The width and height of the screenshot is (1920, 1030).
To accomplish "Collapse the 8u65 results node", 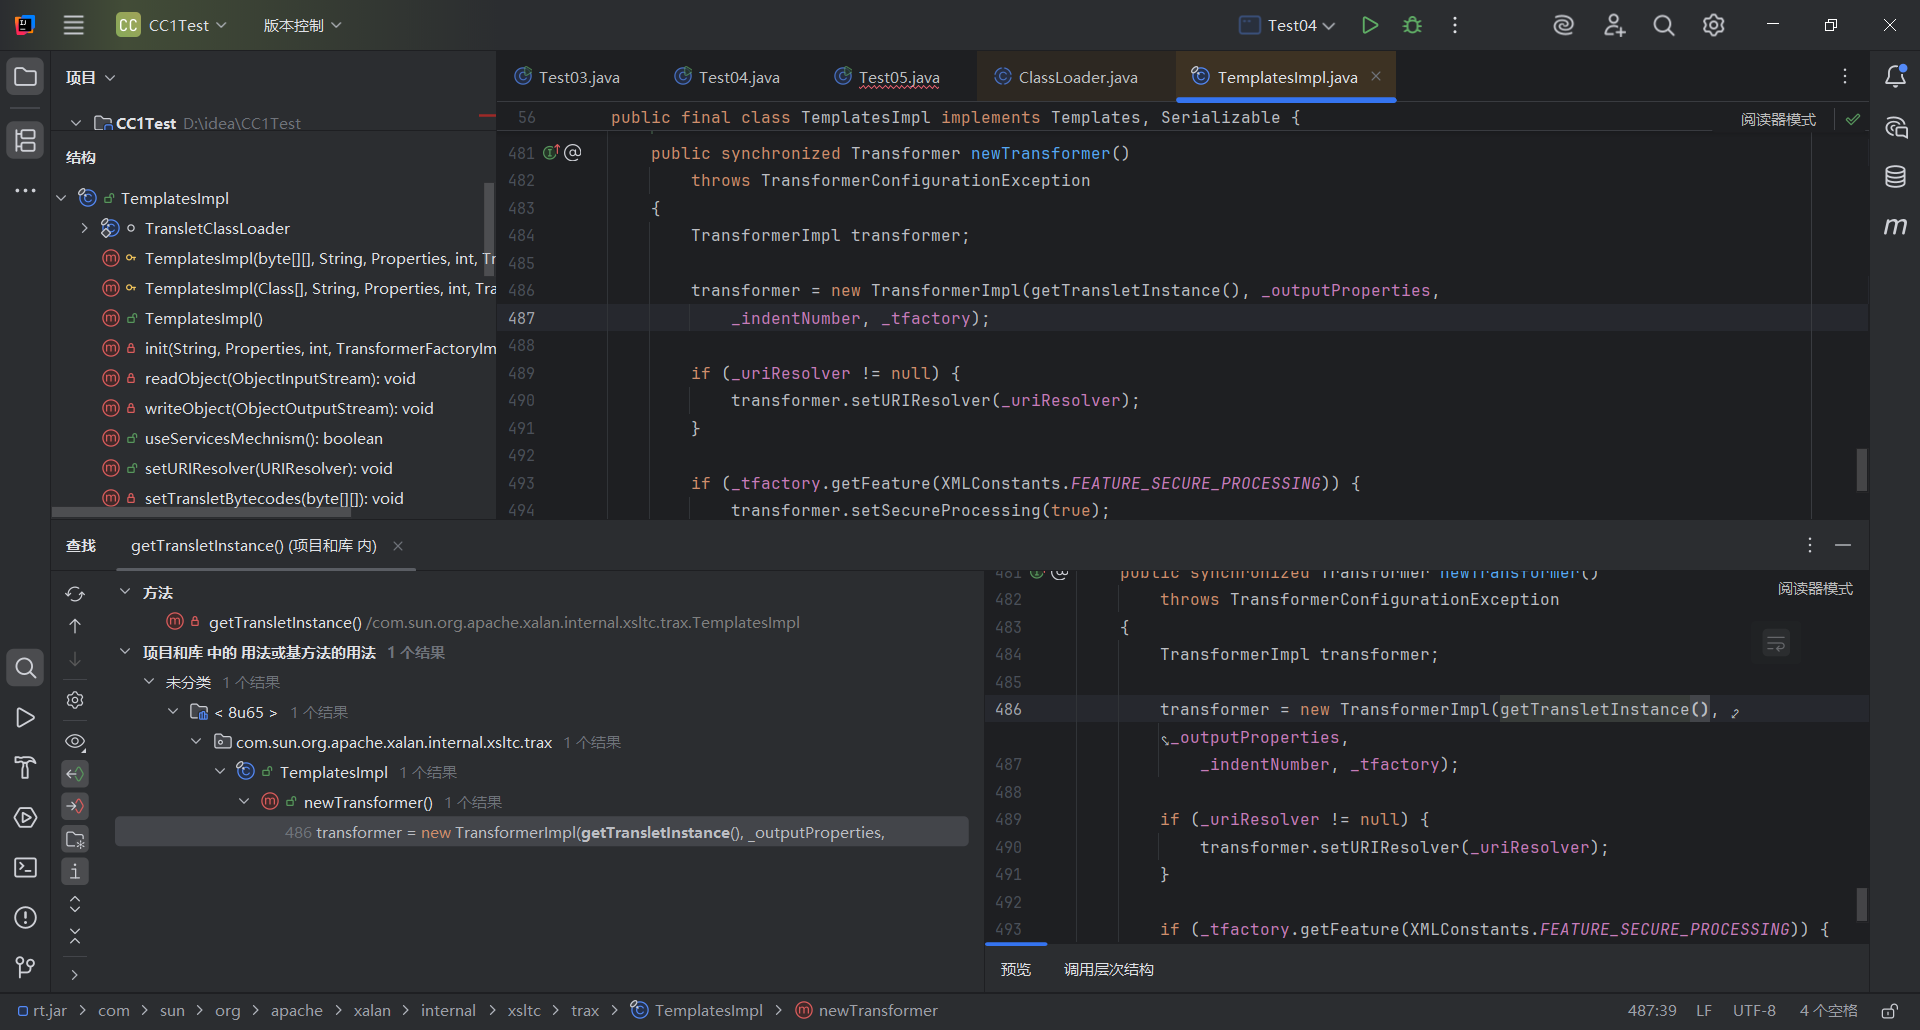I will point(173,712).
